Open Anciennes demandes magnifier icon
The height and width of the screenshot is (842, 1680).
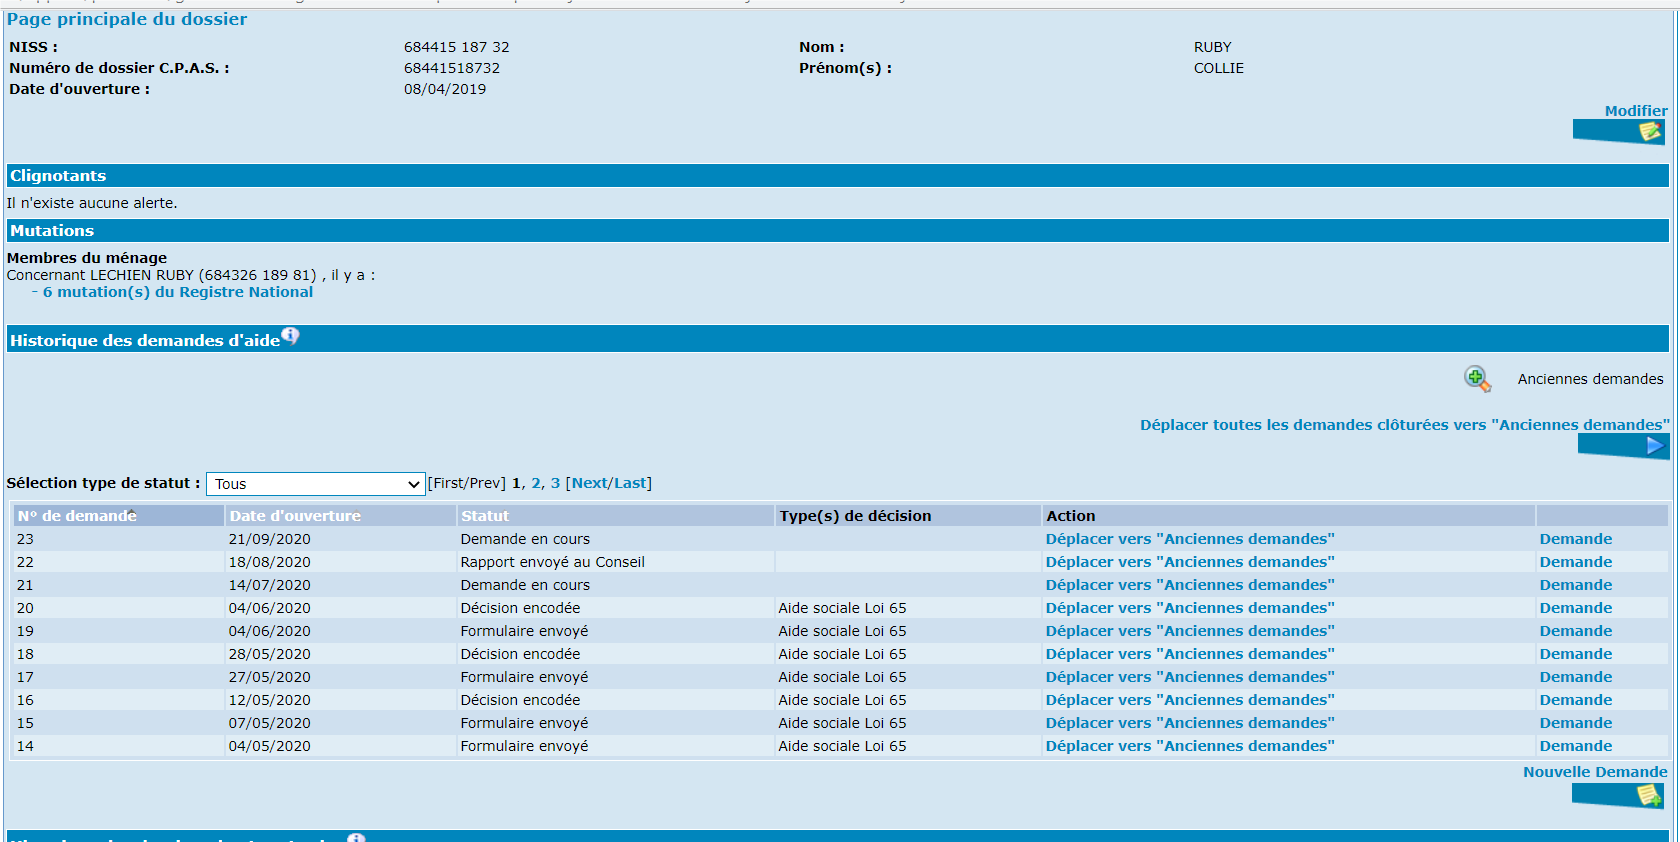(1477, 379)
